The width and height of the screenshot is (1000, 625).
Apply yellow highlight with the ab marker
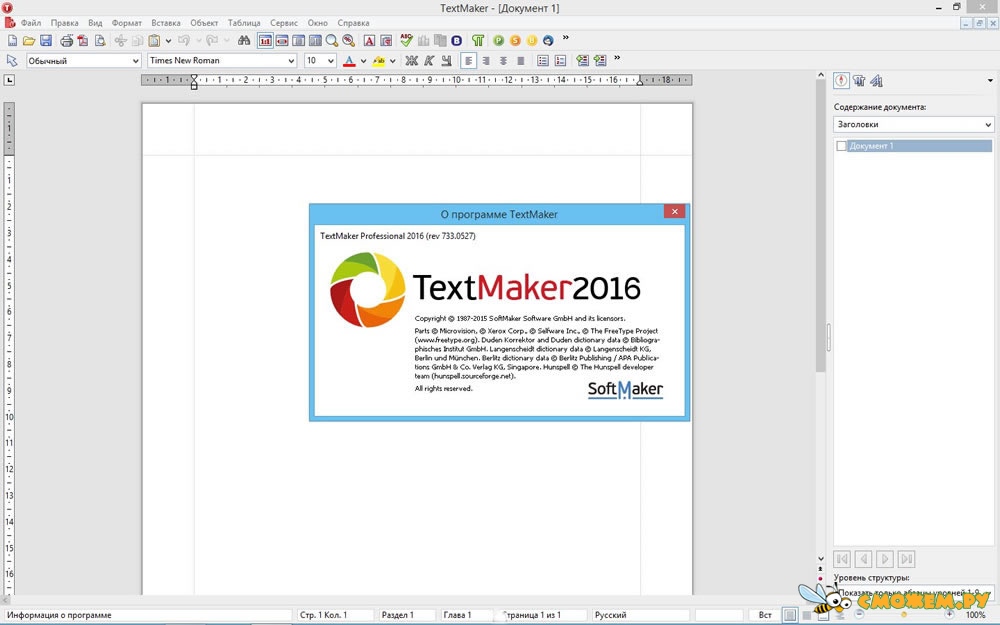click(379, 61)
